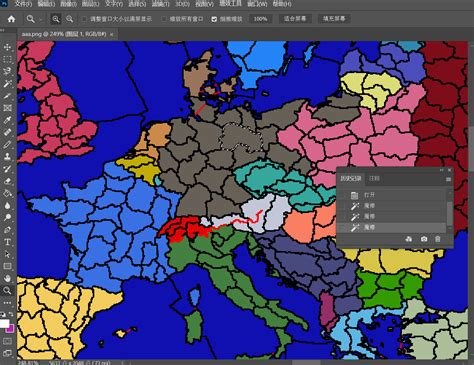Select the Brush tool
The height and width of the screenshot is (365, 474).
click(7, 144)
